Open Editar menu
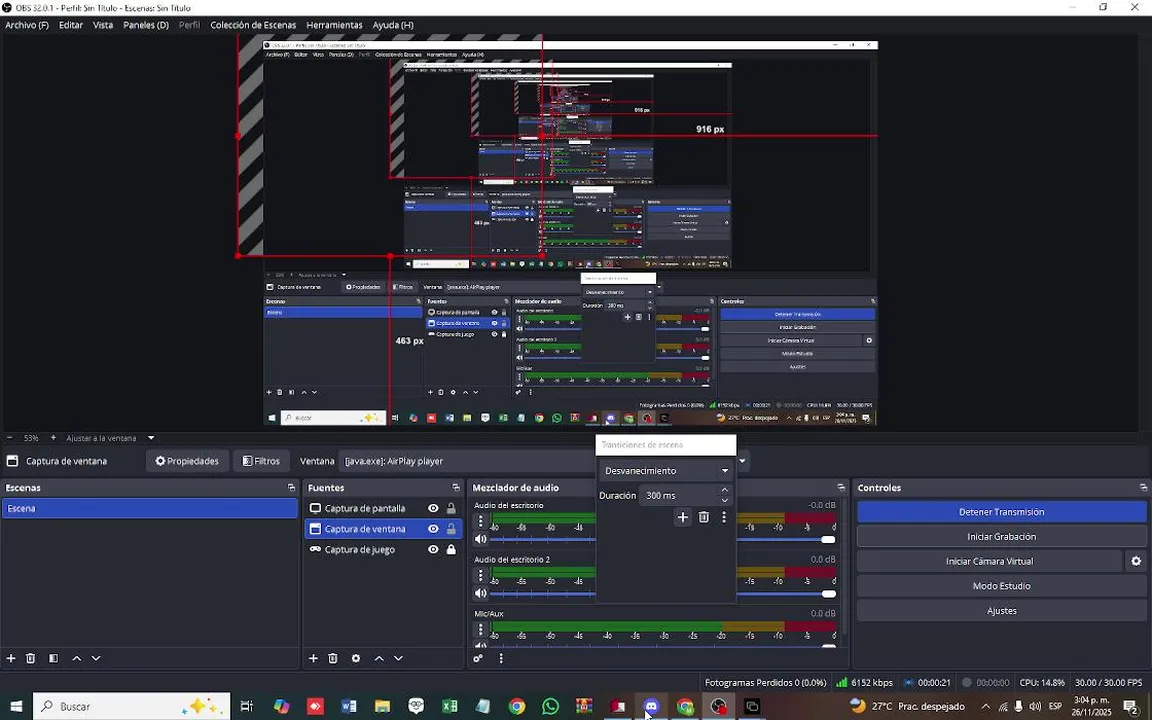Screen dimensions: 1152x720 pyautogui.click(x=71, y=25)
